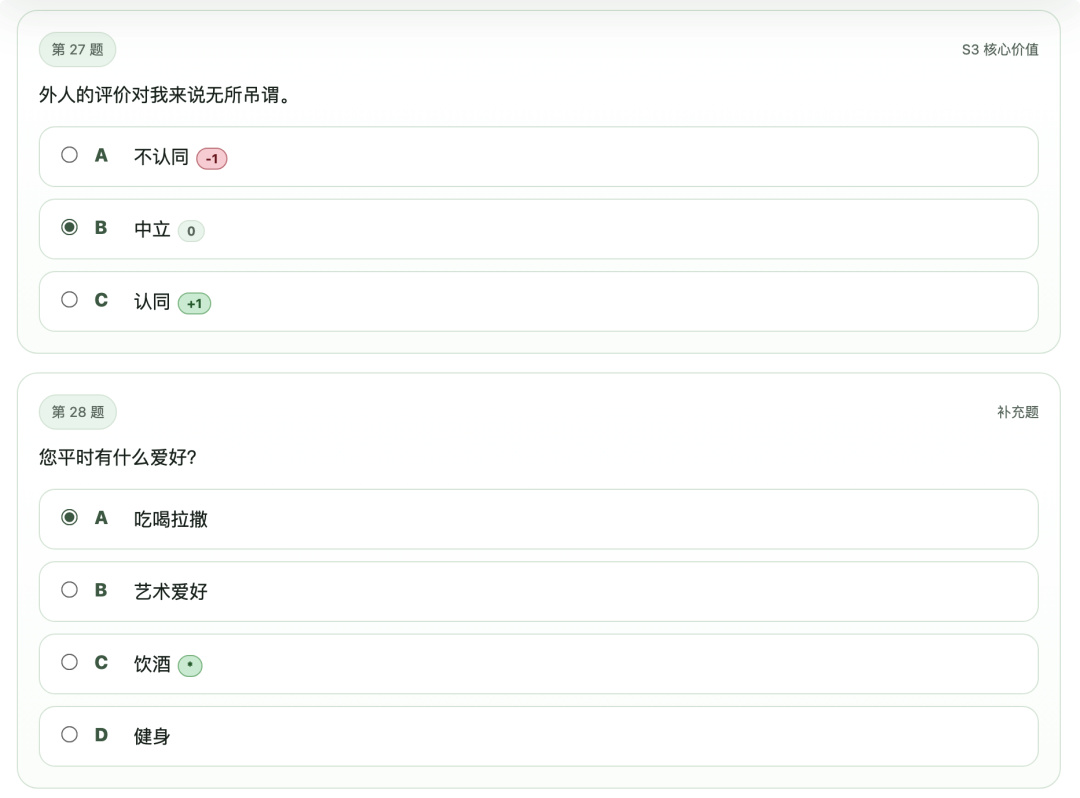Click question text 外人的评价对我来说无所吊谓
1080x798 pixels.
165,96
